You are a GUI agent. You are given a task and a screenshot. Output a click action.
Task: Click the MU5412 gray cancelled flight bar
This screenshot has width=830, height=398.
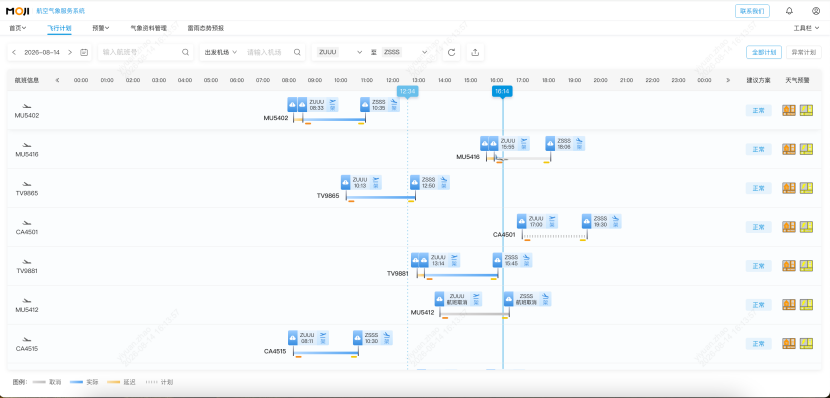point(474,314)
